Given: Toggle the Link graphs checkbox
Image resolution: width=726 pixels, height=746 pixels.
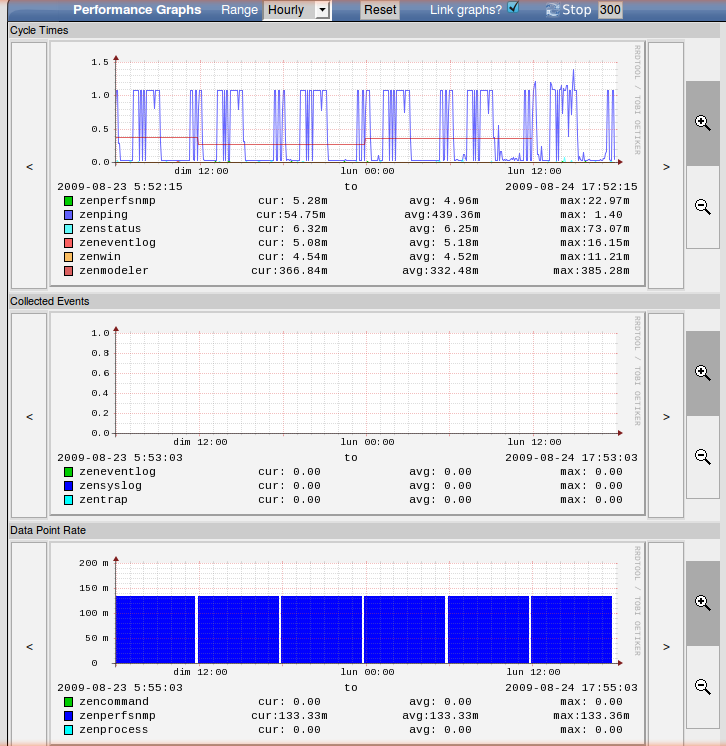Looking at the screenshot, I should tap(514, 9).
